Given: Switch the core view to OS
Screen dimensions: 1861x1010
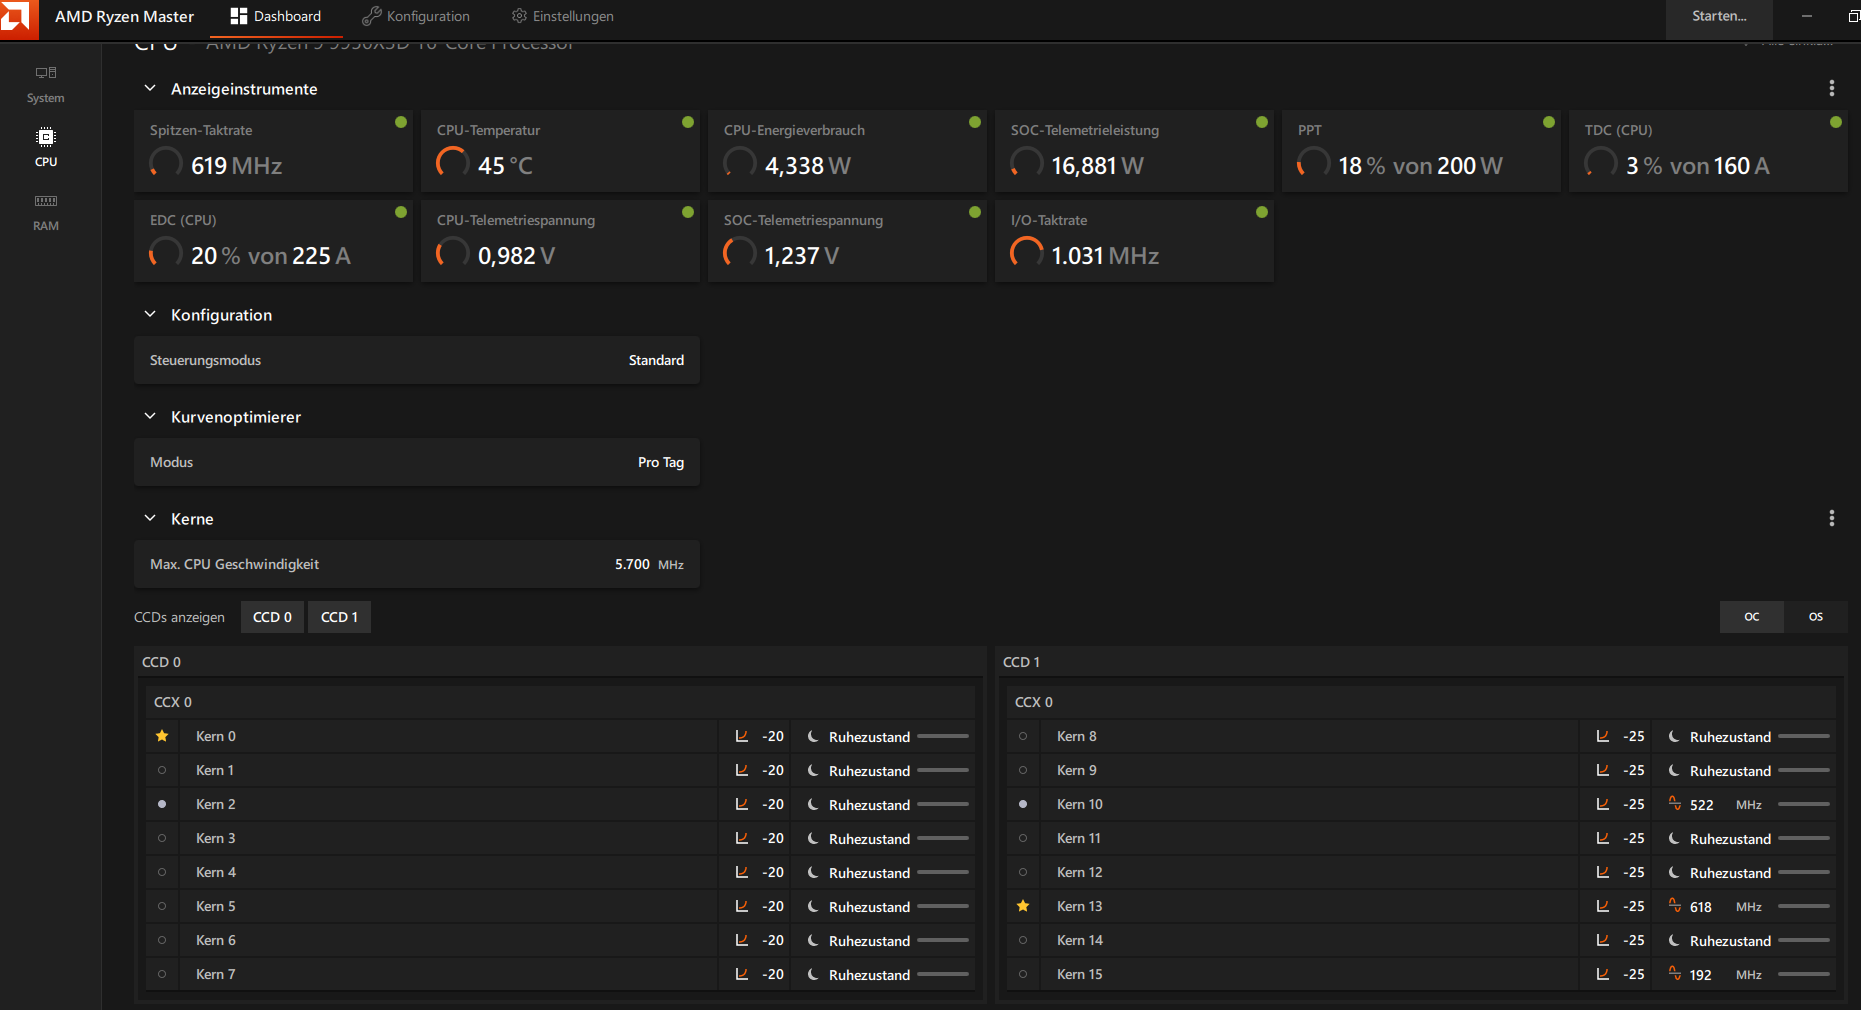Looking at the screenshot, I should [1816, 617].
